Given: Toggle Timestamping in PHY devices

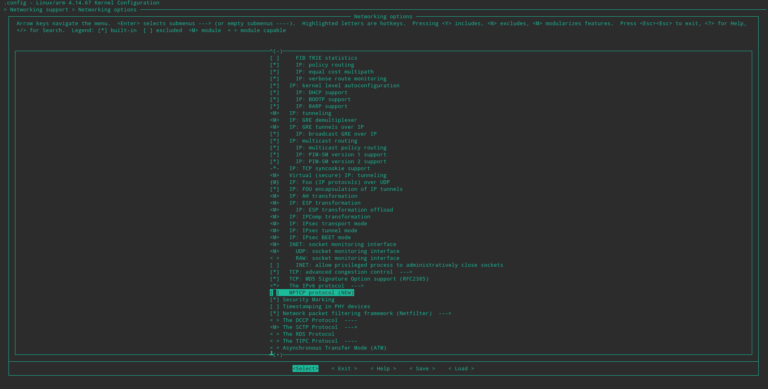Looking at the screenshot, I should (320, 306).
